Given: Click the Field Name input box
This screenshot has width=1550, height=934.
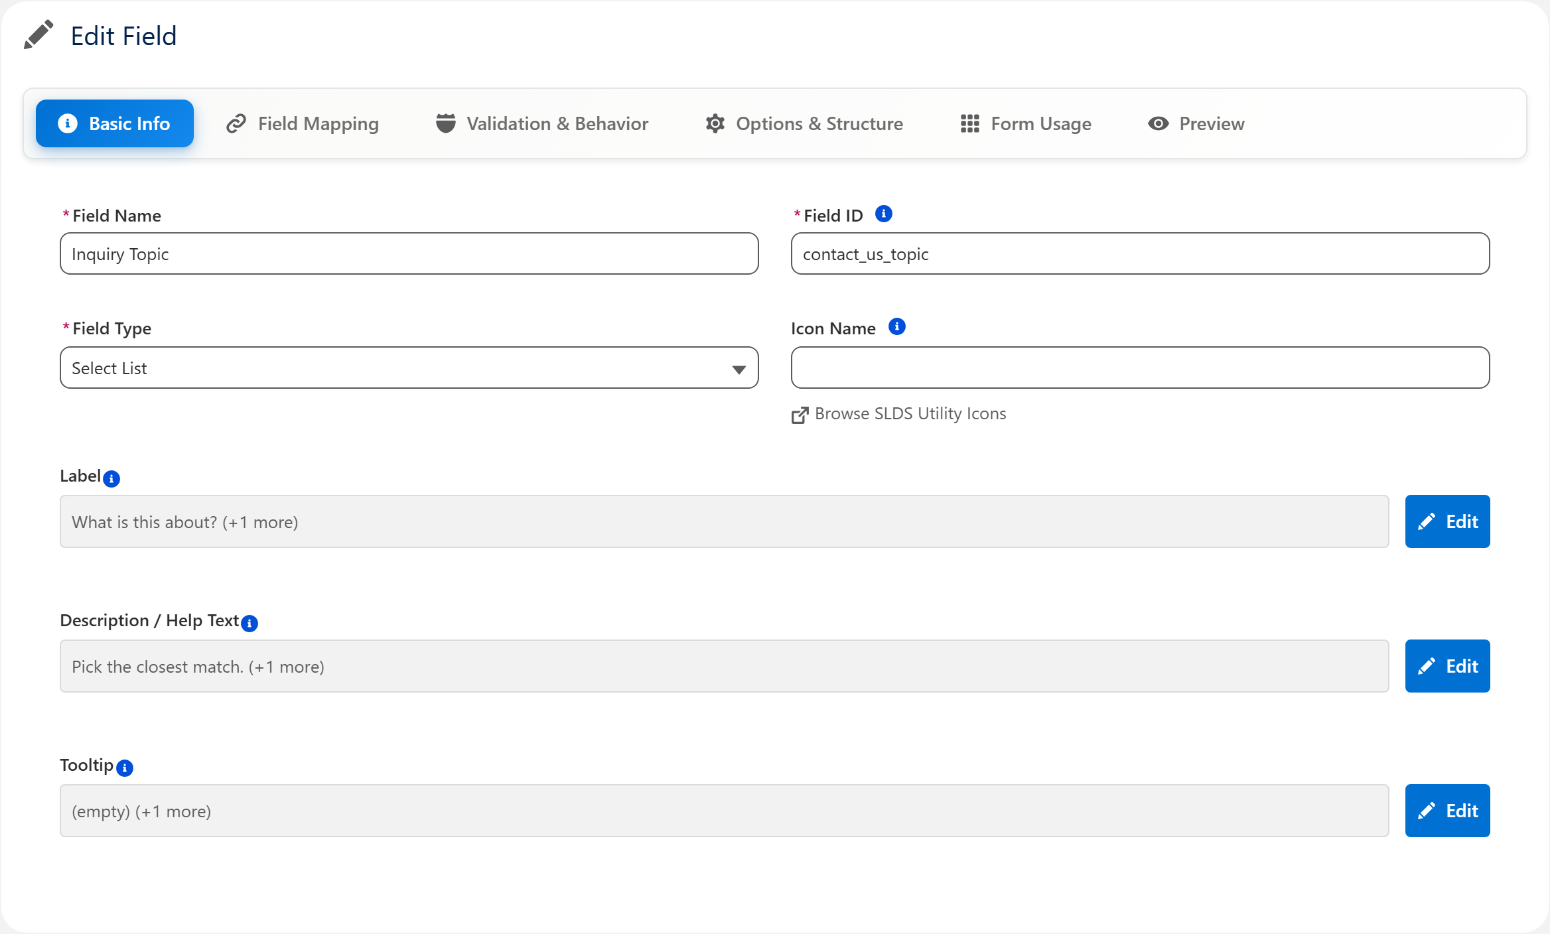Looking at the screenshot, I should [x=409, y=254].
